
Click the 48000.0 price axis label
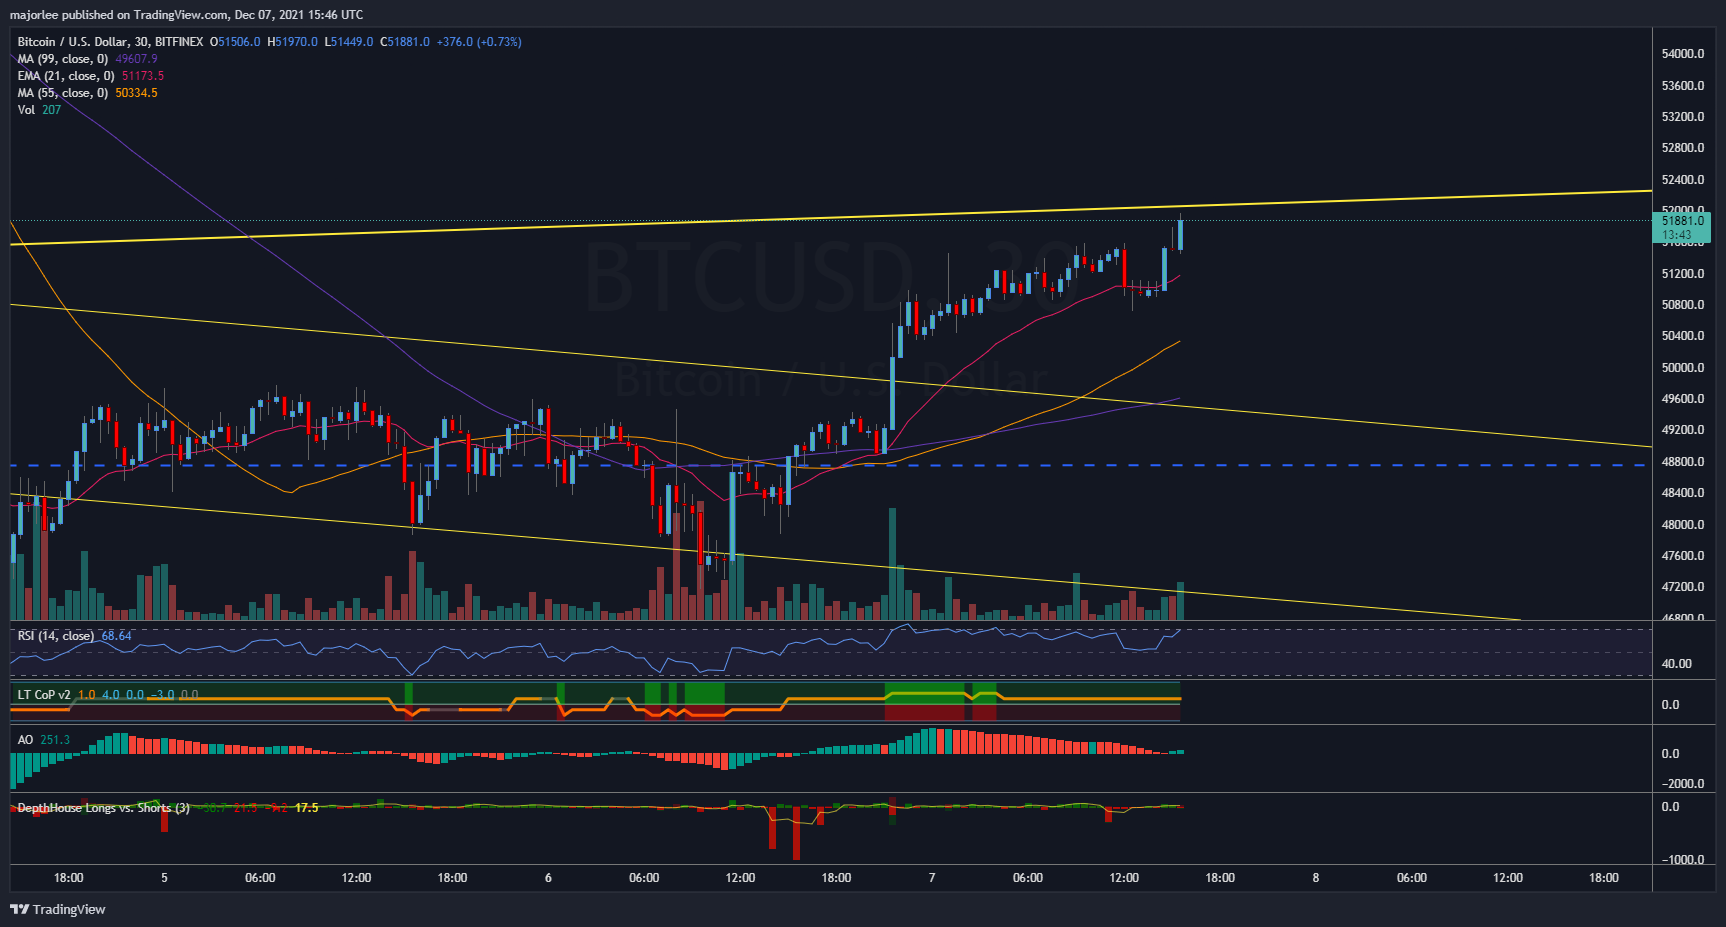1683,525
